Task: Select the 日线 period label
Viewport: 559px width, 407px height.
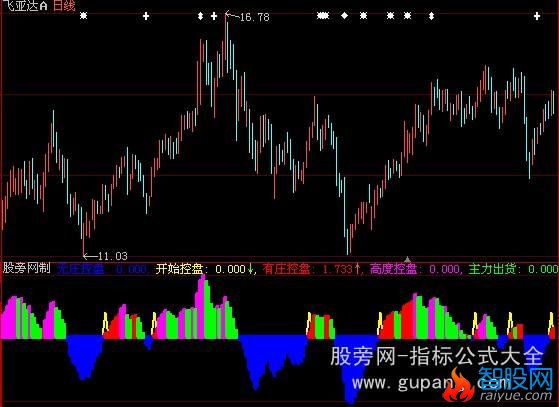Action: tap(64, 5)
